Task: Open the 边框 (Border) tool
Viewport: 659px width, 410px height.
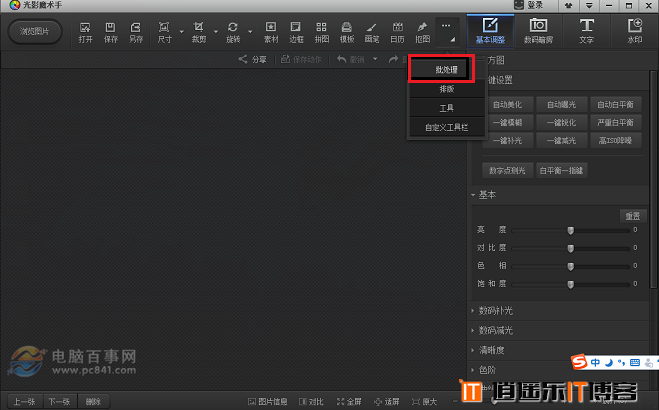Action: 297,30
